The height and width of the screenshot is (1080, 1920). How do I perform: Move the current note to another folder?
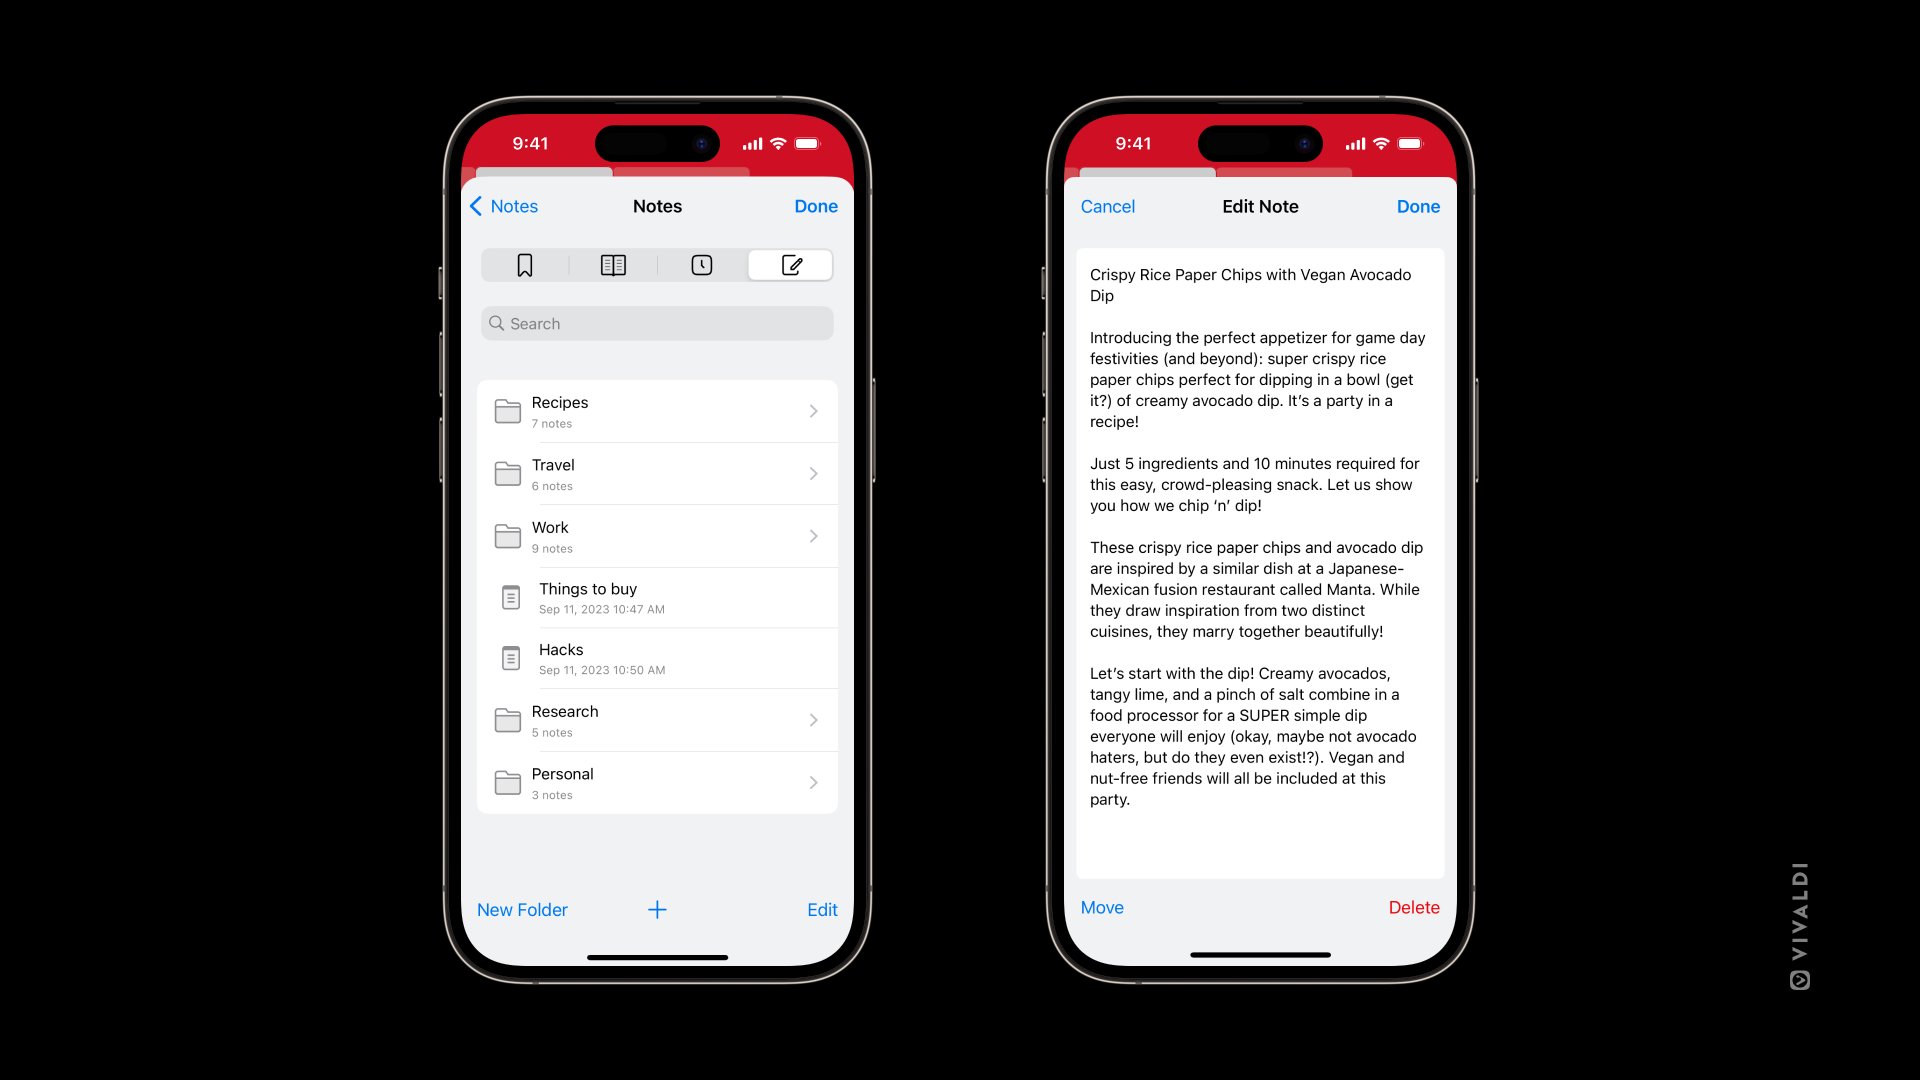click(1101, 907)
